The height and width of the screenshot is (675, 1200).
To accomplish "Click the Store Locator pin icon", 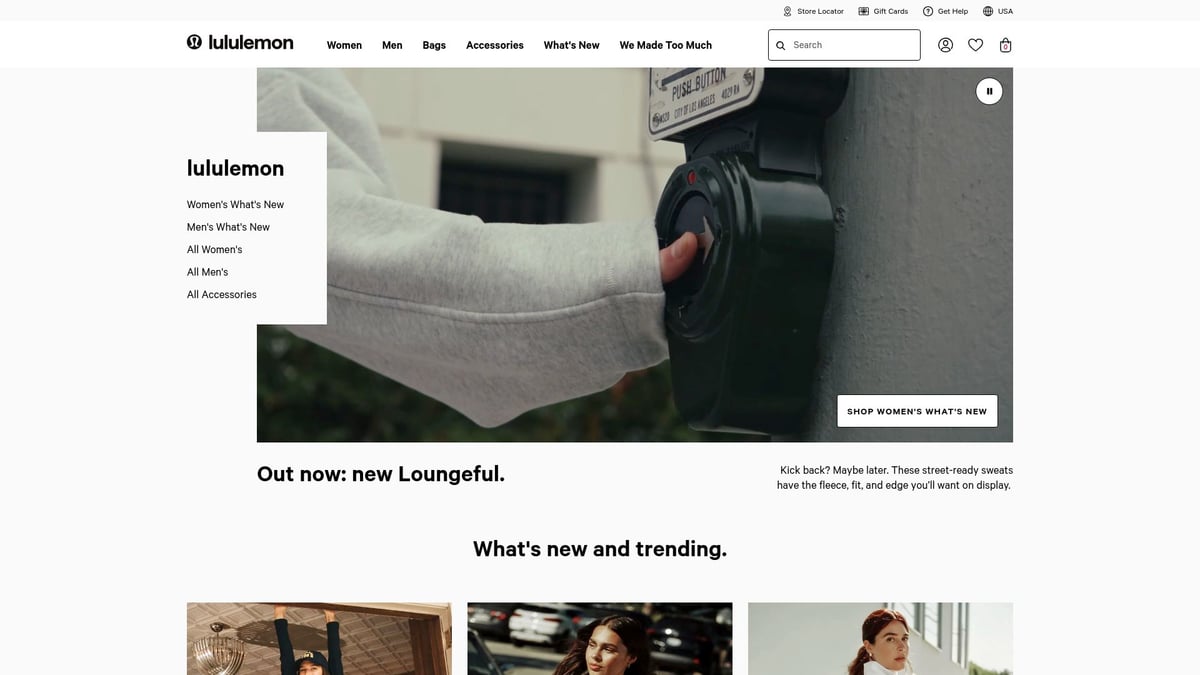I will [x=787, y=11].
